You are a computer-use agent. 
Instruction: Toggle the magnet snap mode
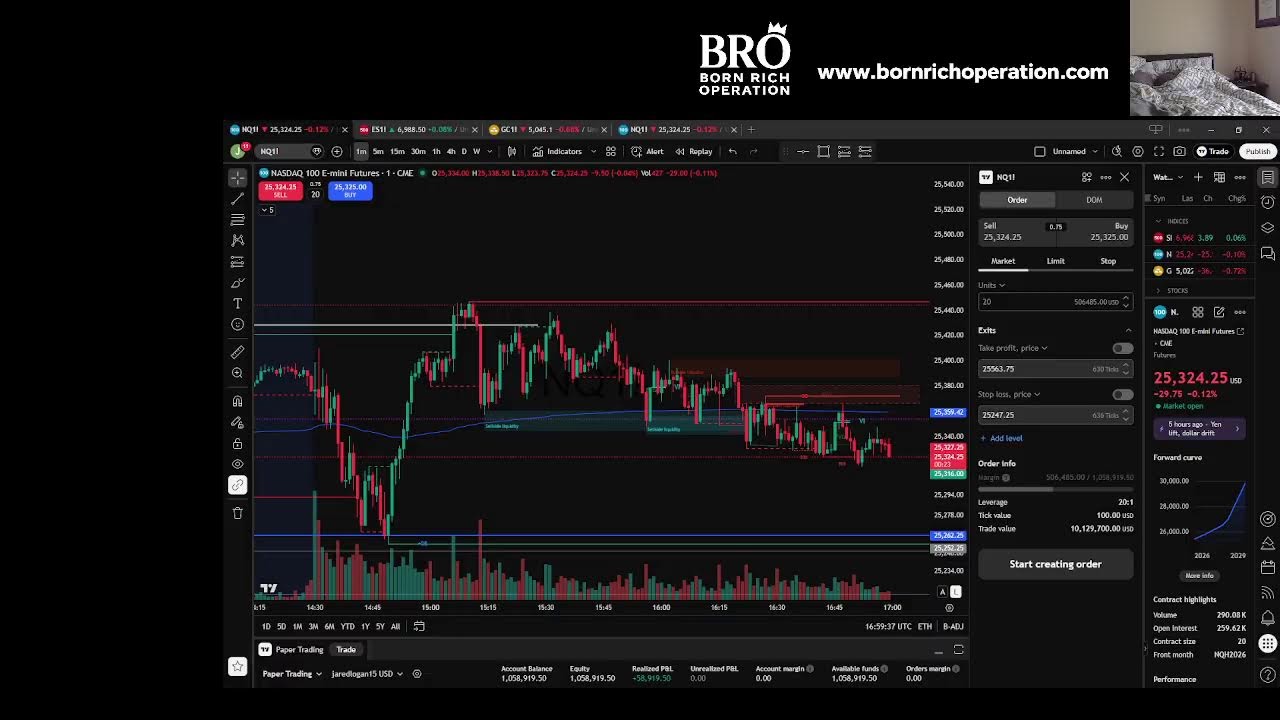pos(237,401)
